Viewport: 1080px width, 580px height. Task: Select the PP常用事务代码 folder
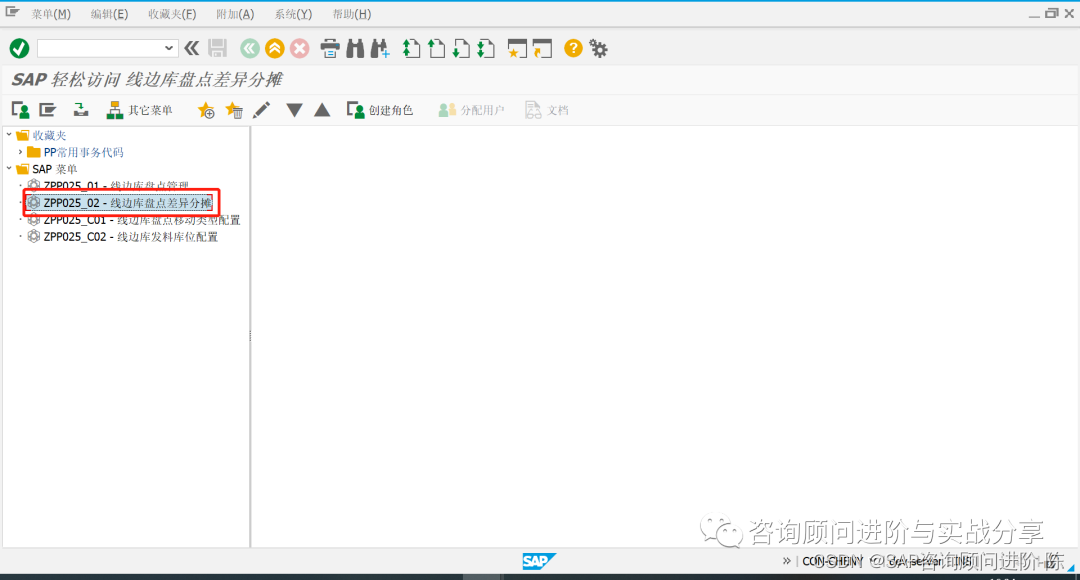click(x=83, y=152)
